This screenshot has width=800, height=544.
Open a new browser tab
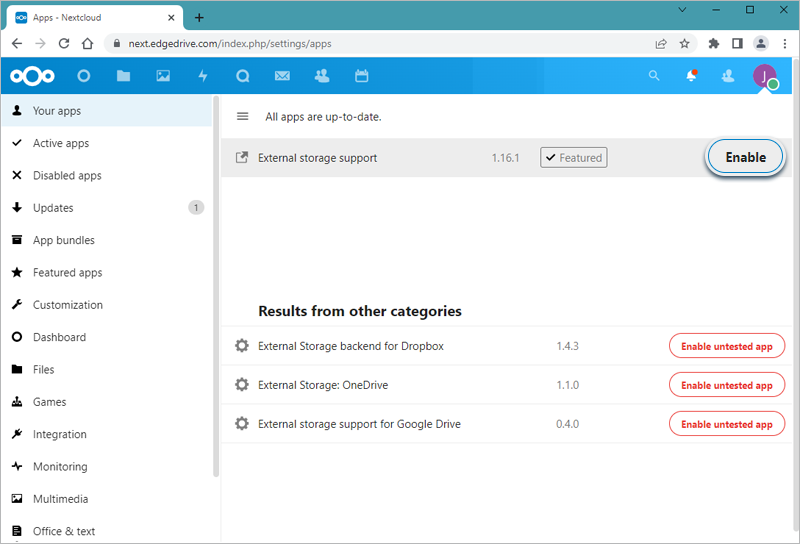(199, 18)
